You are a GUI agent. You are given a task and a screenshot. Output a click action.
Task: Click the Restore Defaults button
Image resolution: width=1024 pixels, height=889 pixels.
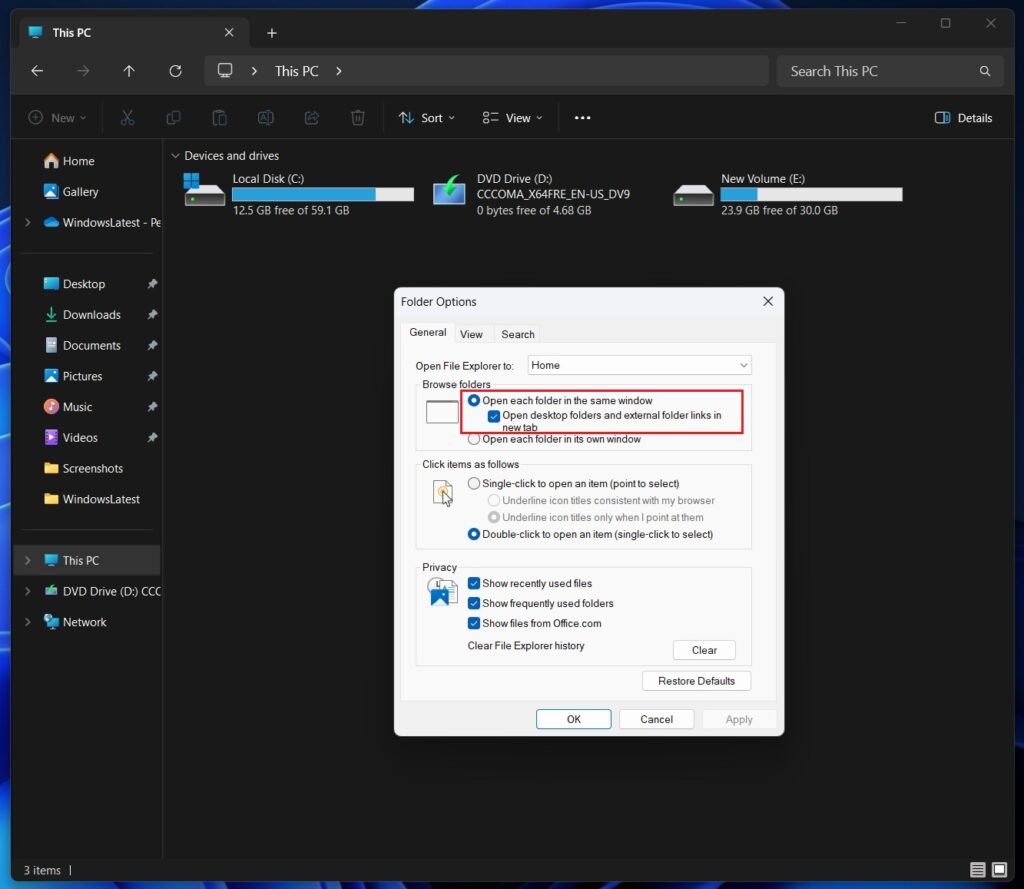[696, 680]
